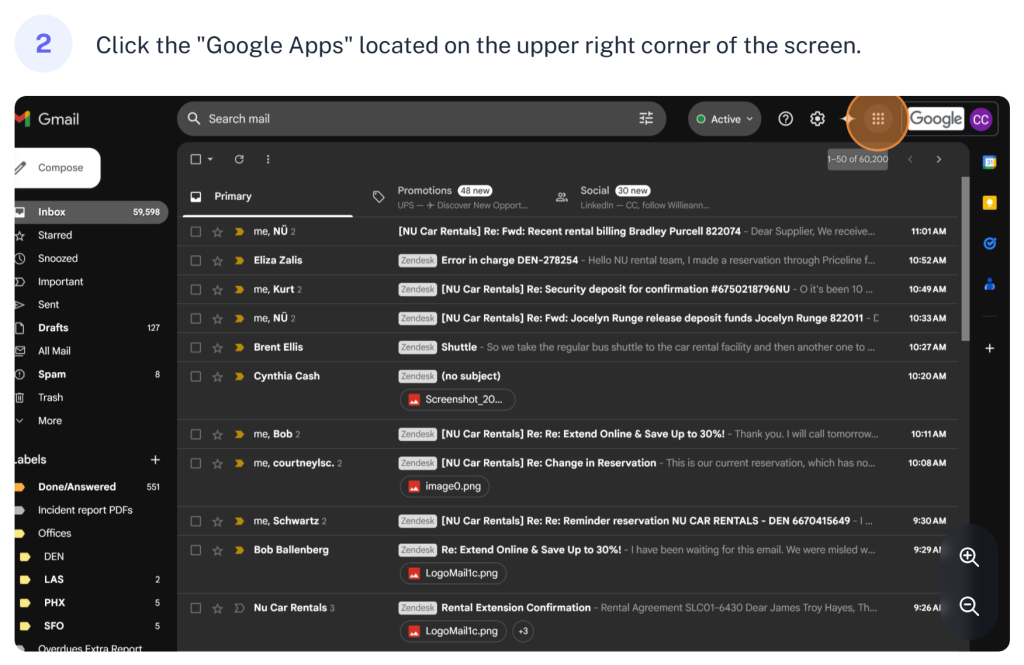Tick checkbox beside Cynthia Cash email
Screen dimensions: 1024x665
[x=196, y=377]
